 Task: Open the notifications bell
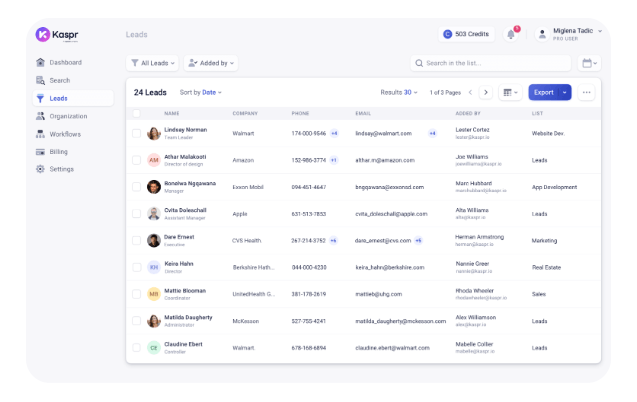pyautogui.click(x=511, y=35)
